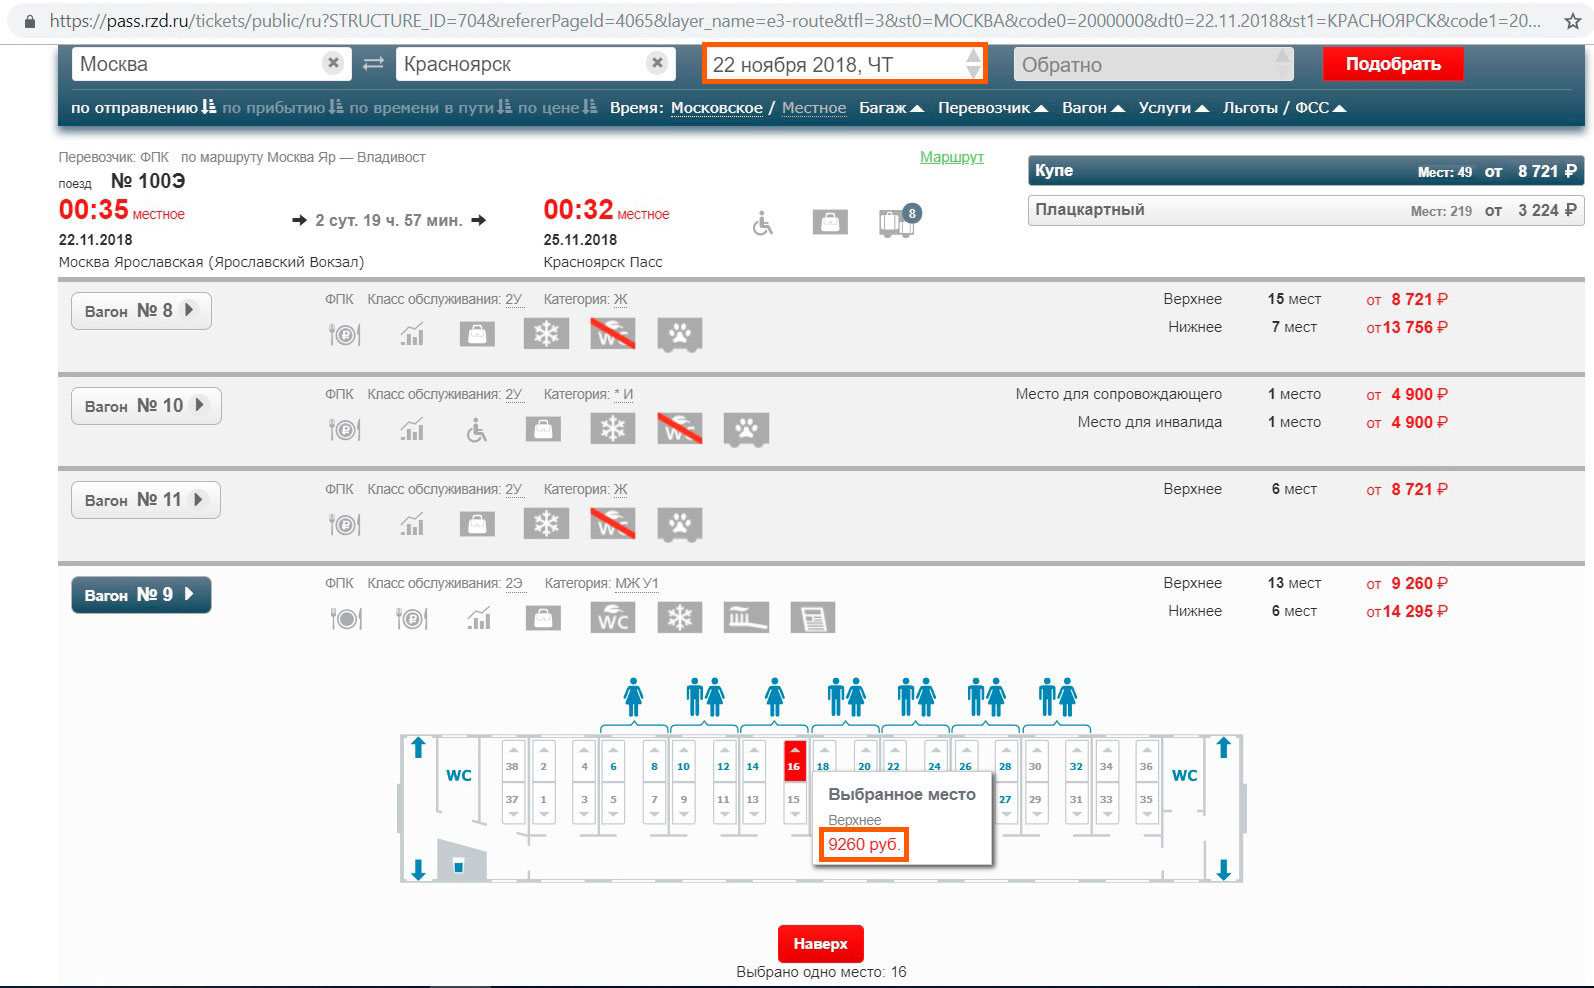Screen dimensions: 1594x988
Task: Click the newspaper icon in Вагон № 9 row
Action: [x=813, y=618]
